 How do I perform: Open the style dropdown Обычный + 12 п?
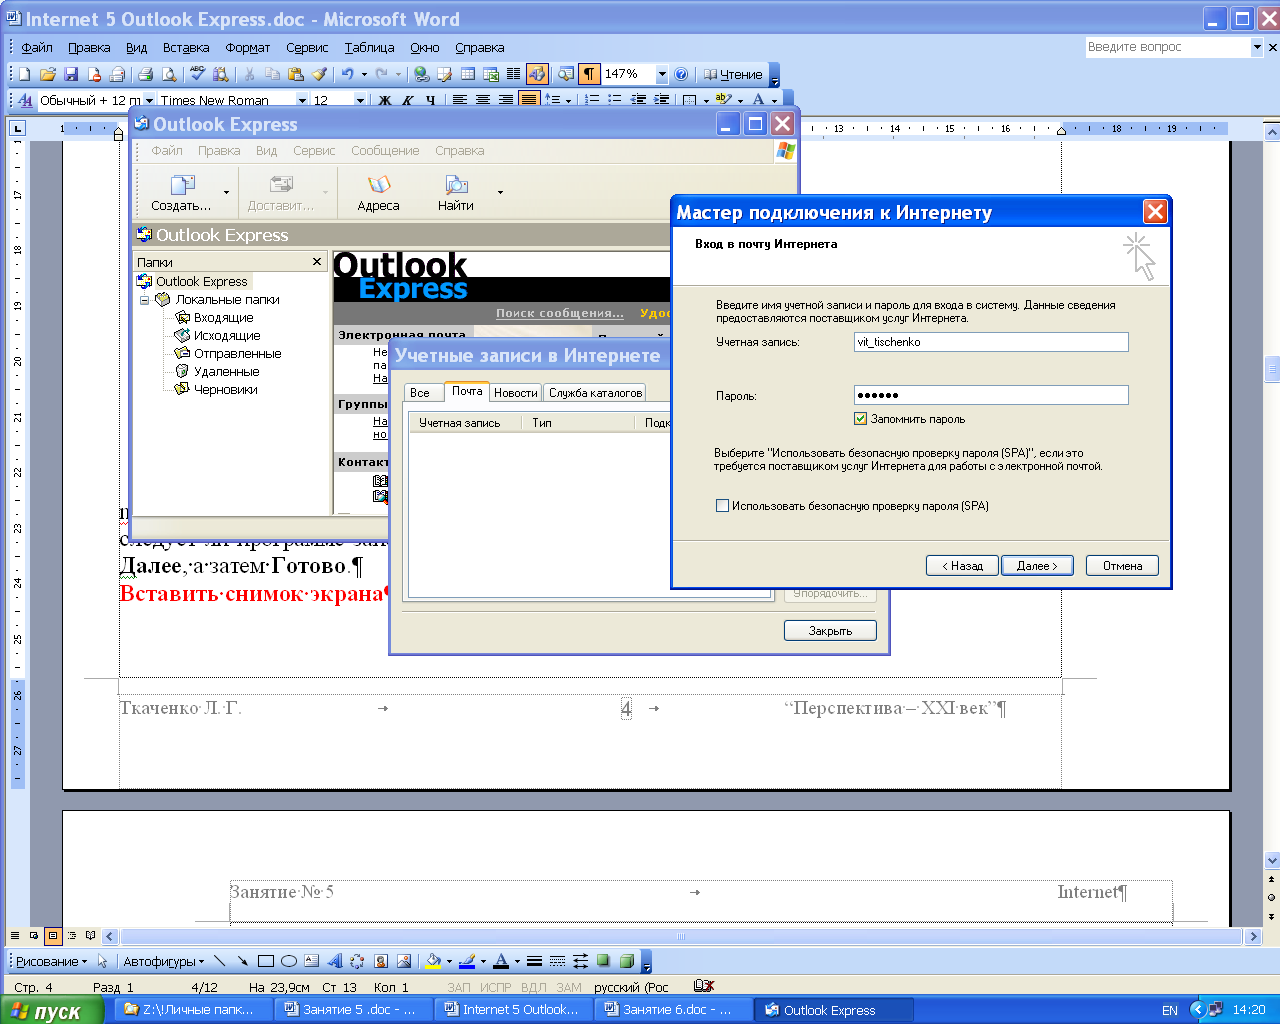click(x=149, y=100)
